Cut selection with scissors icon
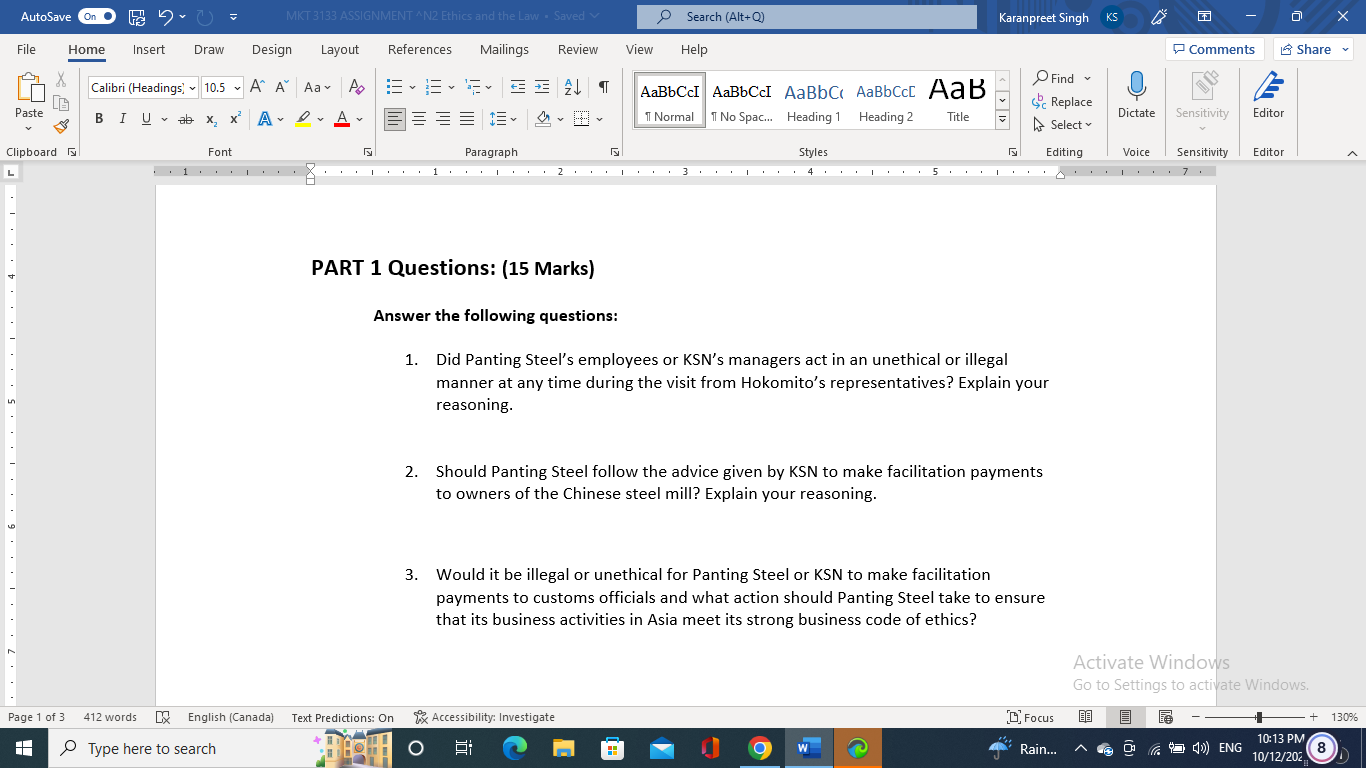This screenshot has width=1366, height=768. point(61,80)
